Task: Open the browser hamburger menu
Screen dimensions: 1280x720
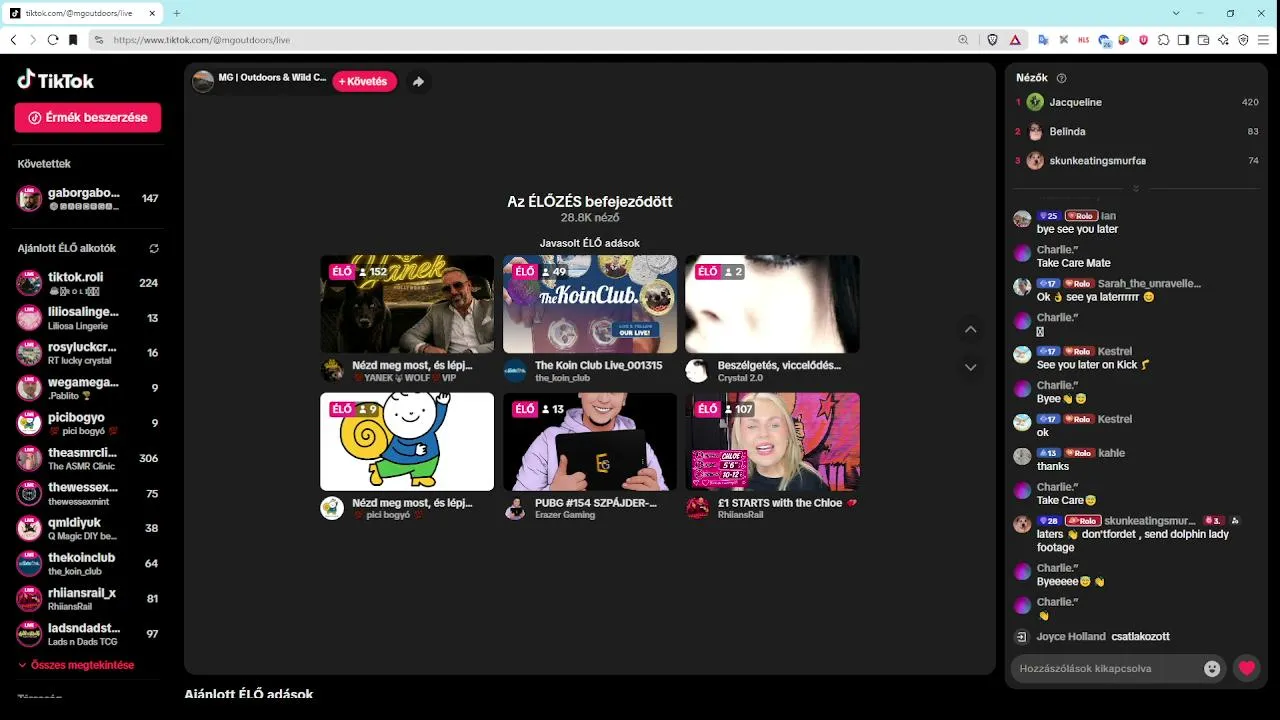Action: point(1264,40)
